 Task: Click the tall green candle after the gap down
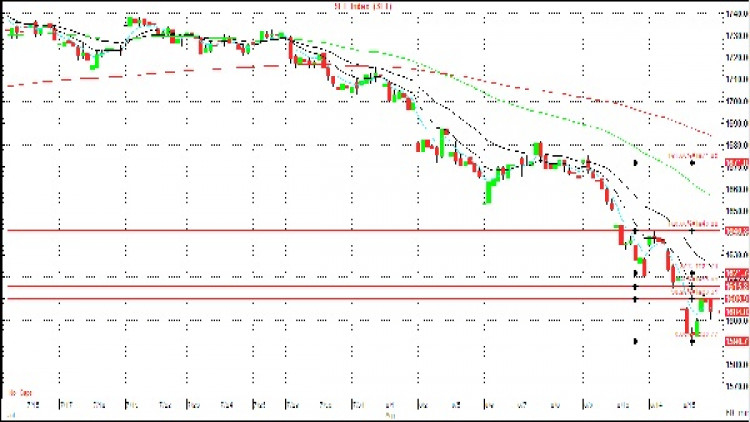(x=442, y=144)
